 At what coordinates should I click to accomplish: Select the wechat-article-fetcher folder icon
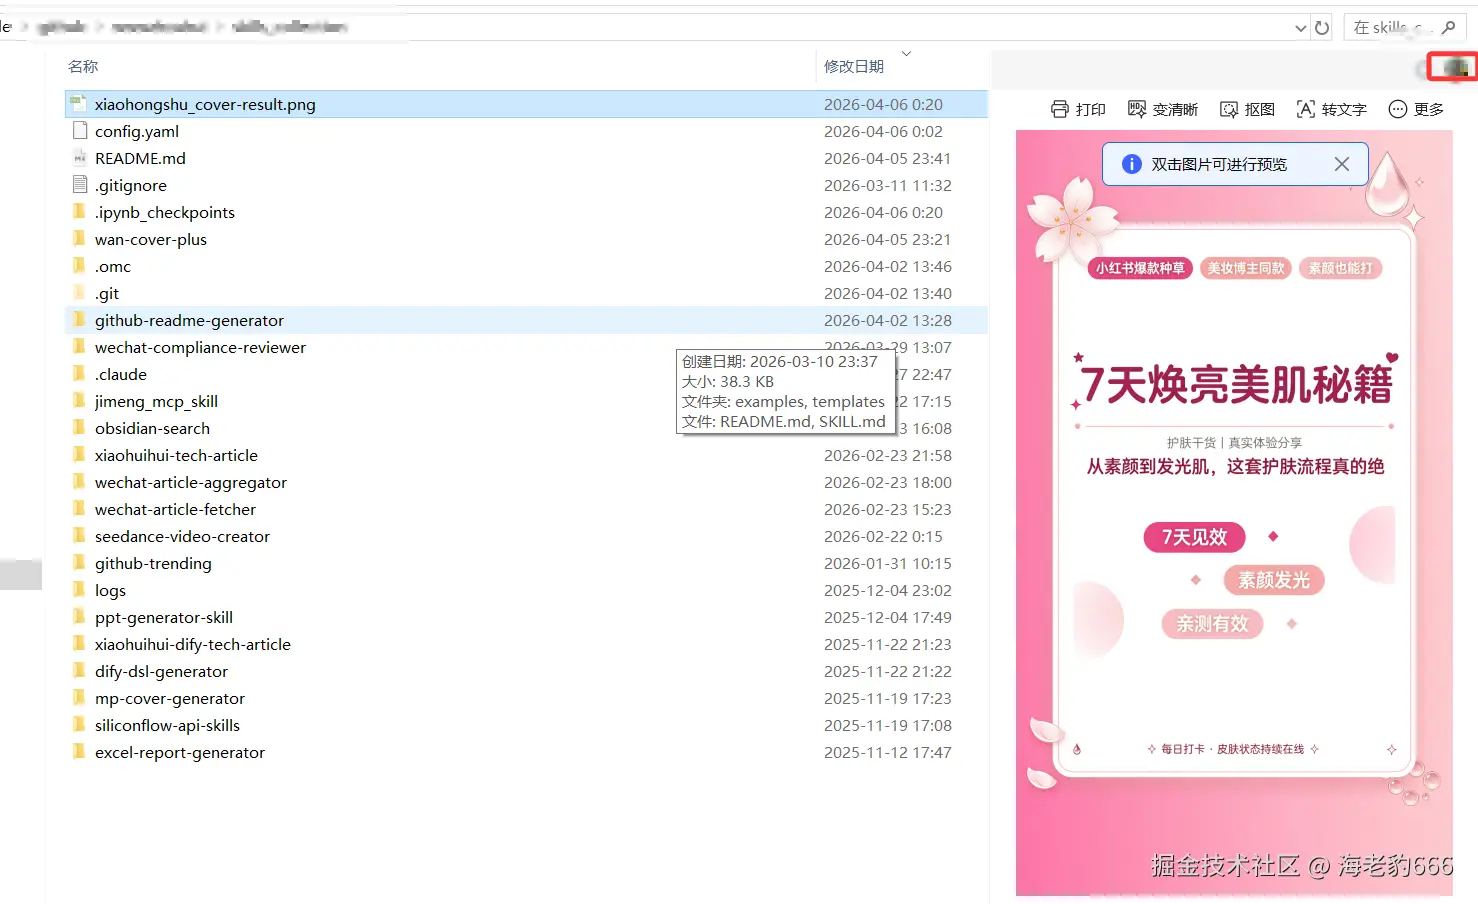79,508
